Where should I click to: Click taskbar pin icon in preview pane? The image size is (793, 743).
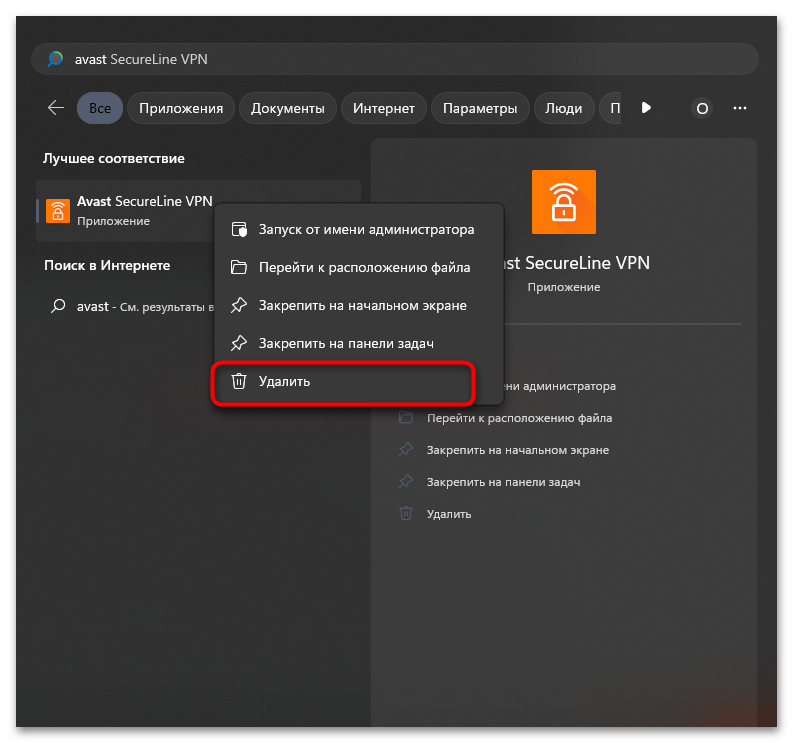tap(406, 481)
